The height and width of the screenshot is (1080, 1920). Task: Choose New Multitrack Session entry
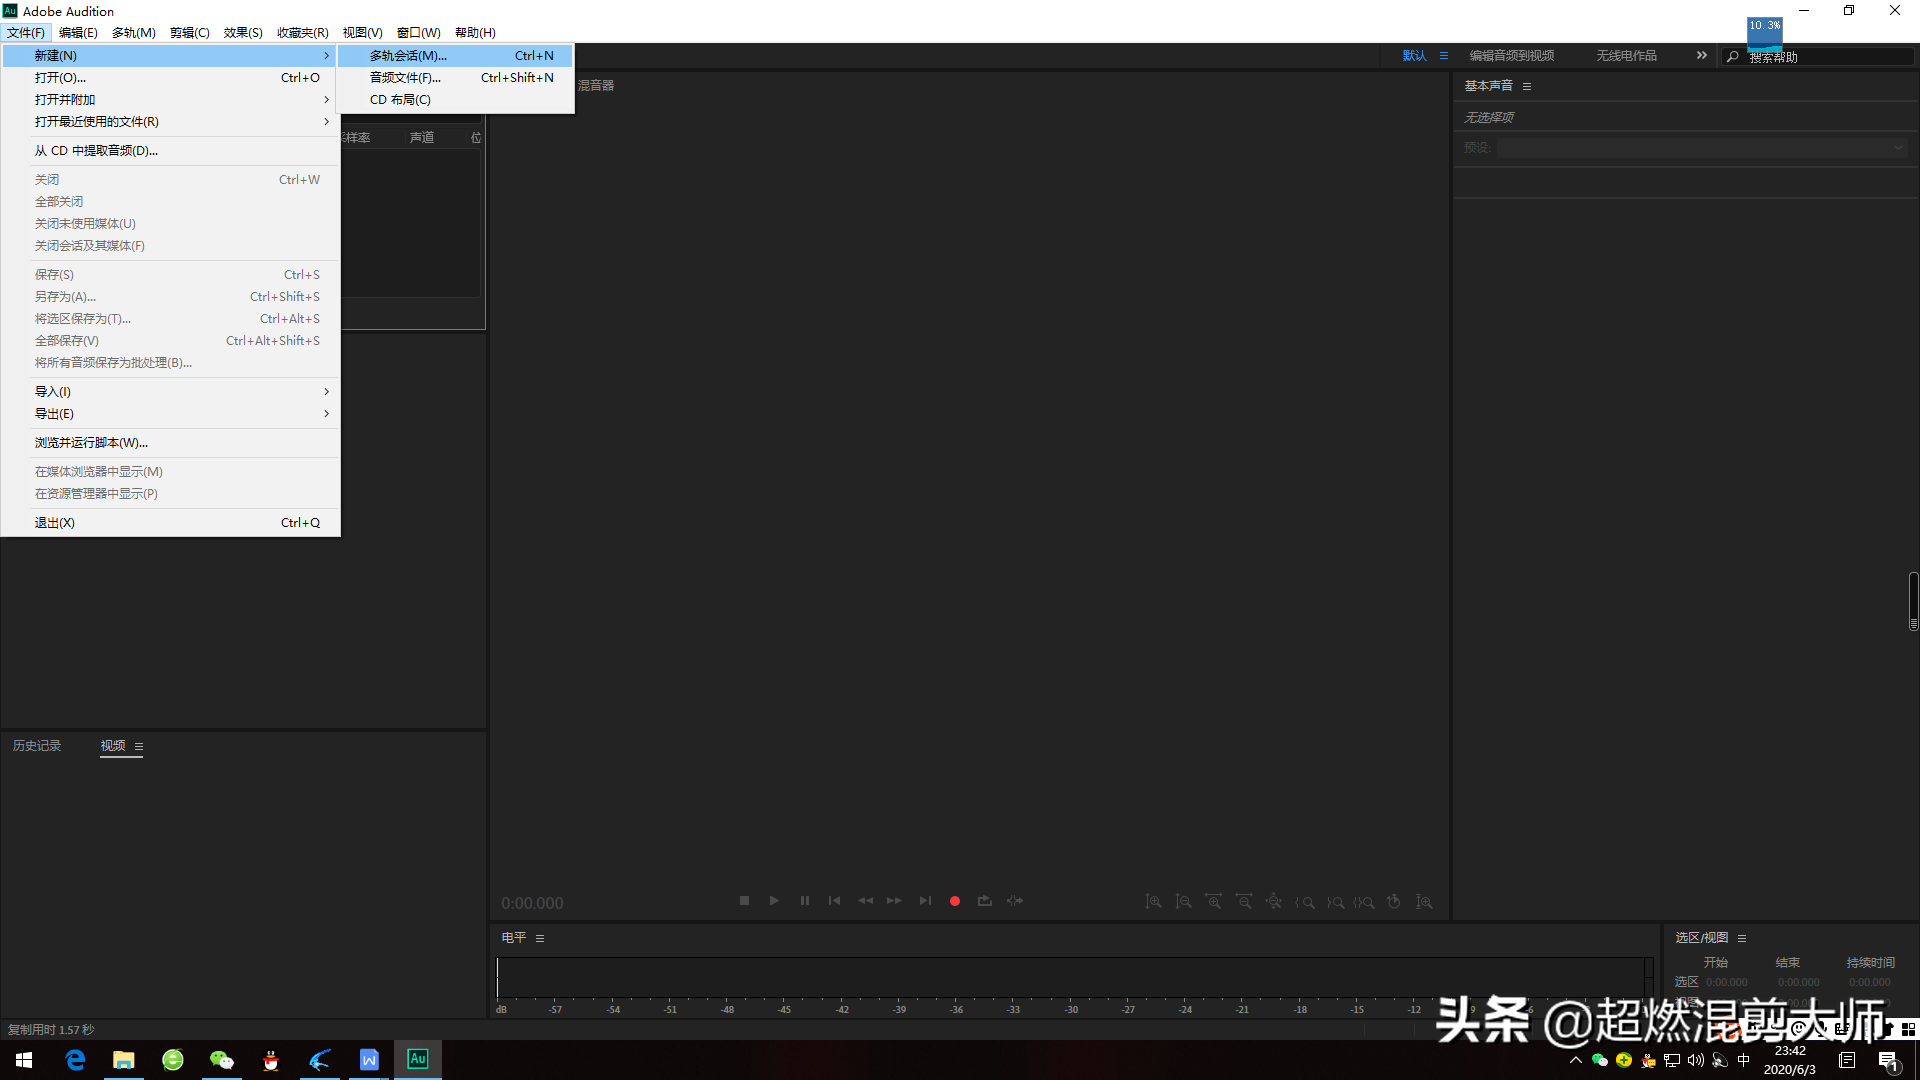click(456, 56)
